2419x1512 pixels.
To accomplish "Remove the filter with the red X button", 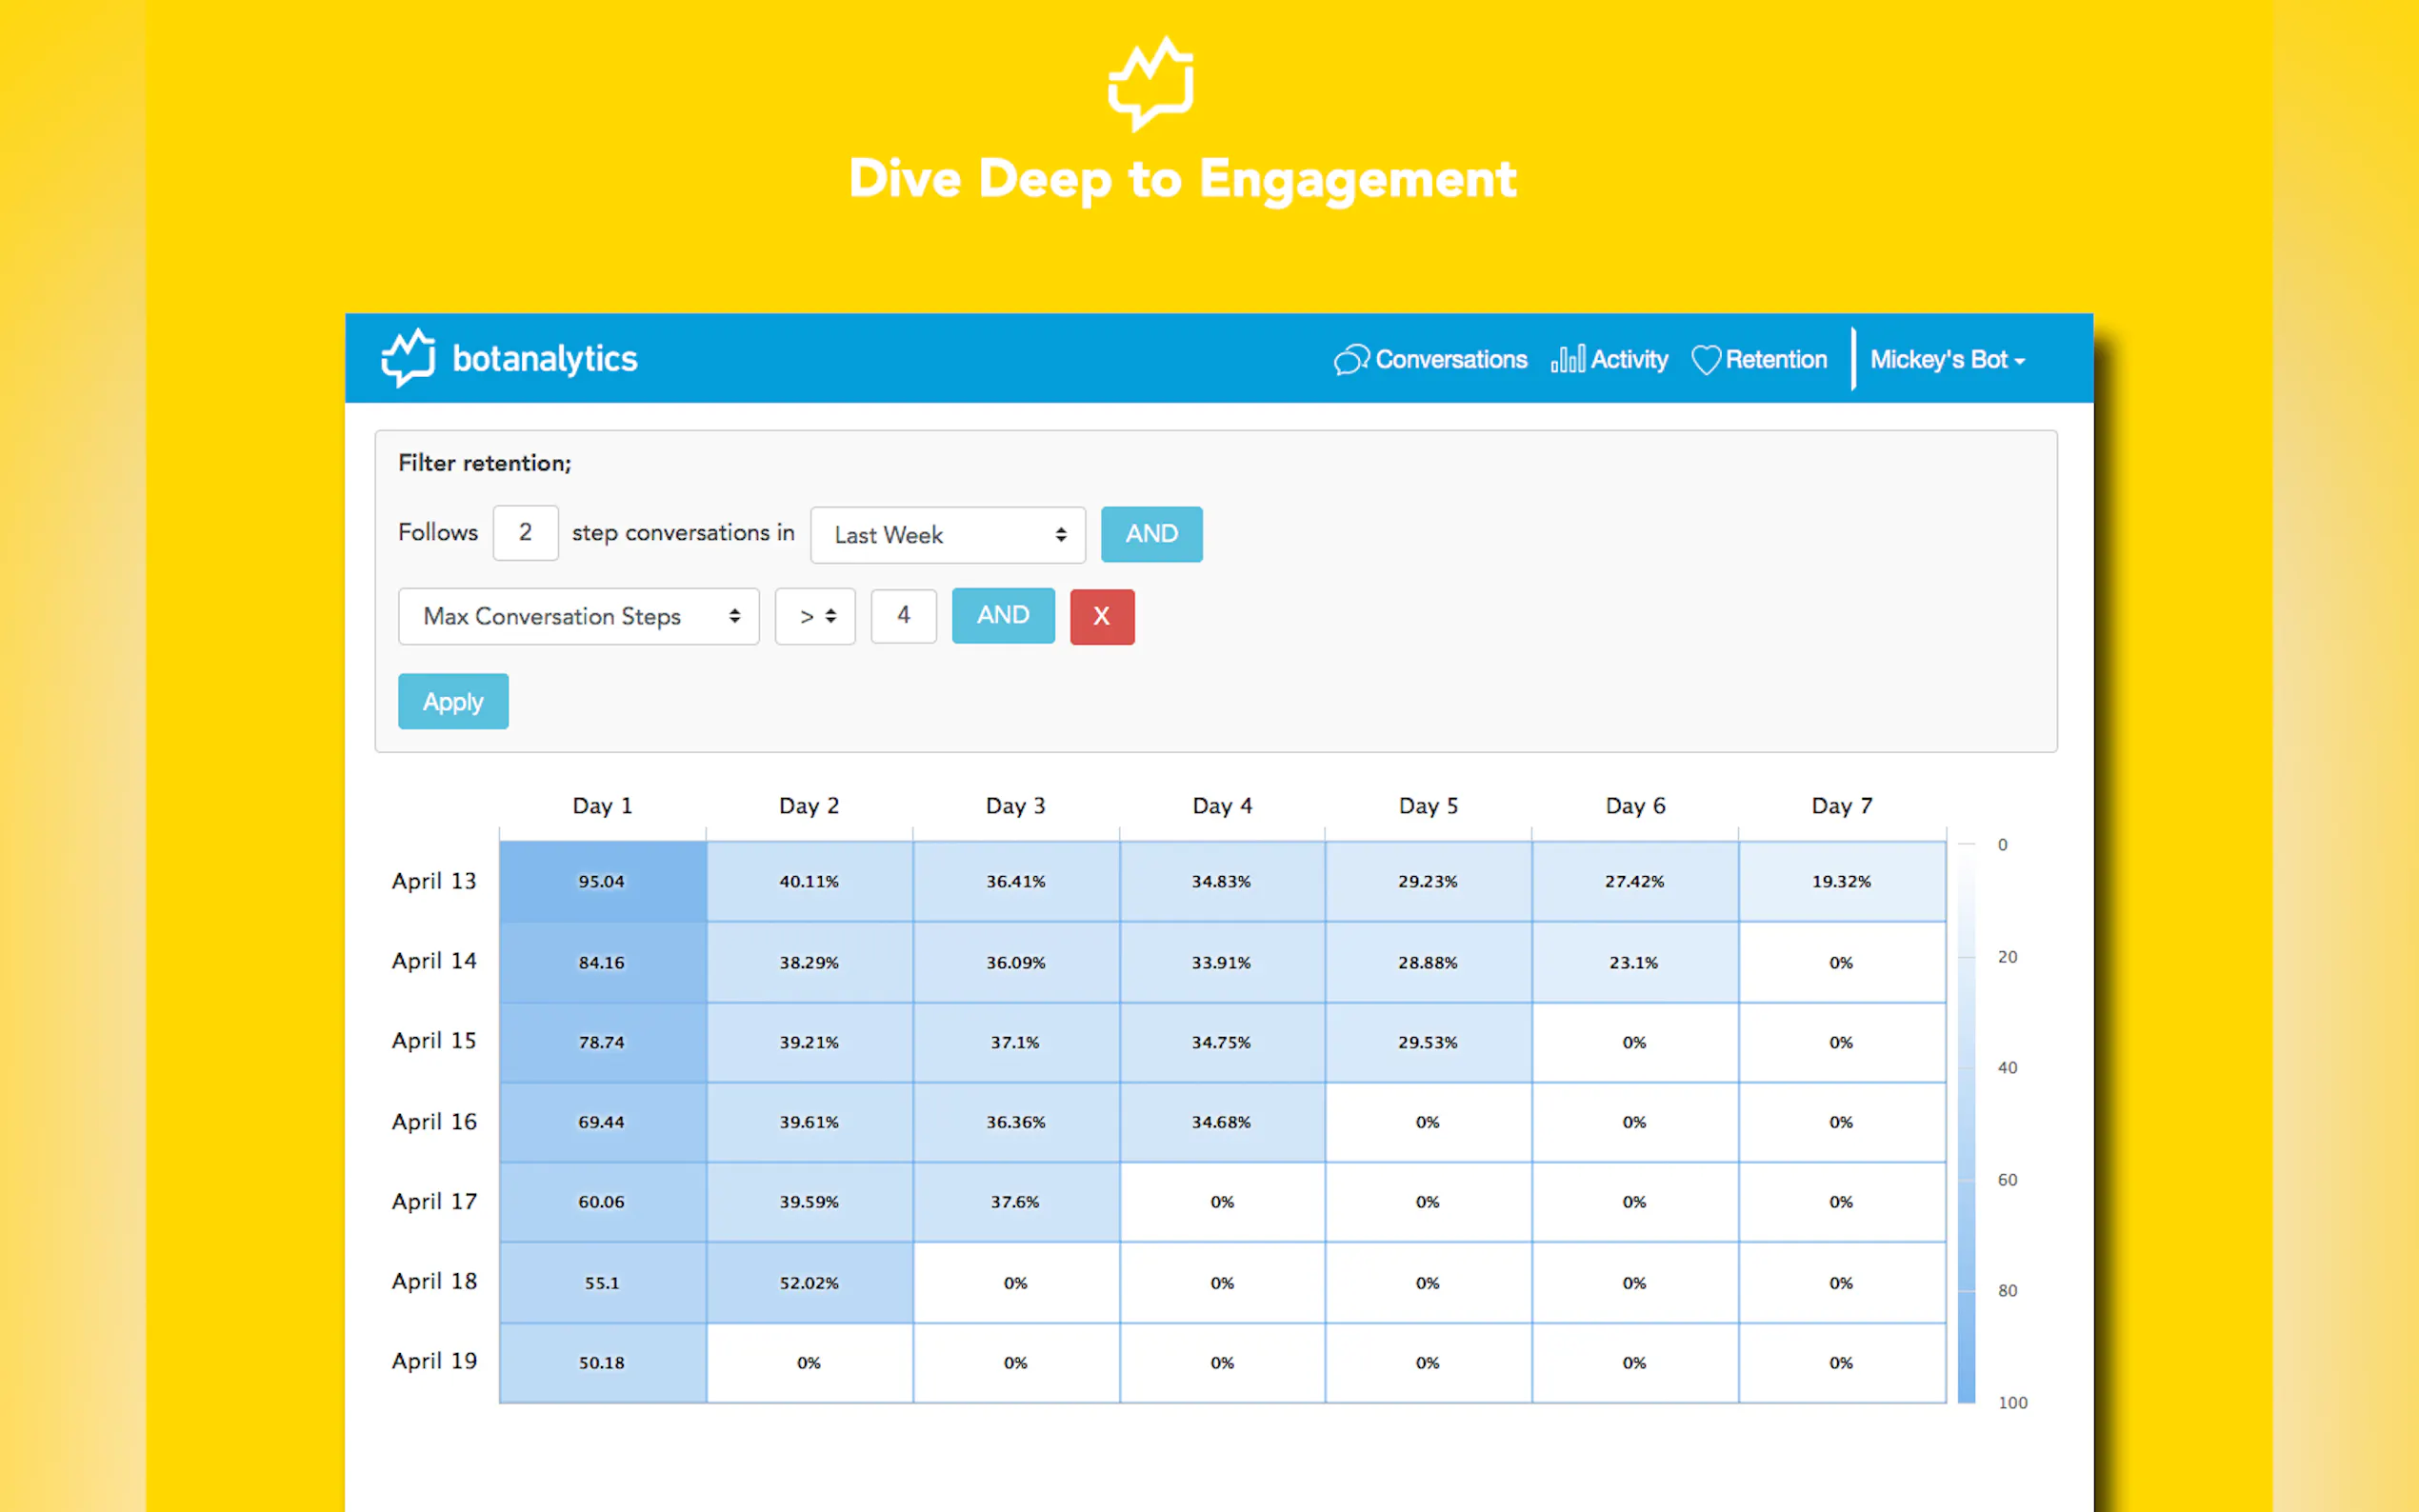I will coord(1101,616).
